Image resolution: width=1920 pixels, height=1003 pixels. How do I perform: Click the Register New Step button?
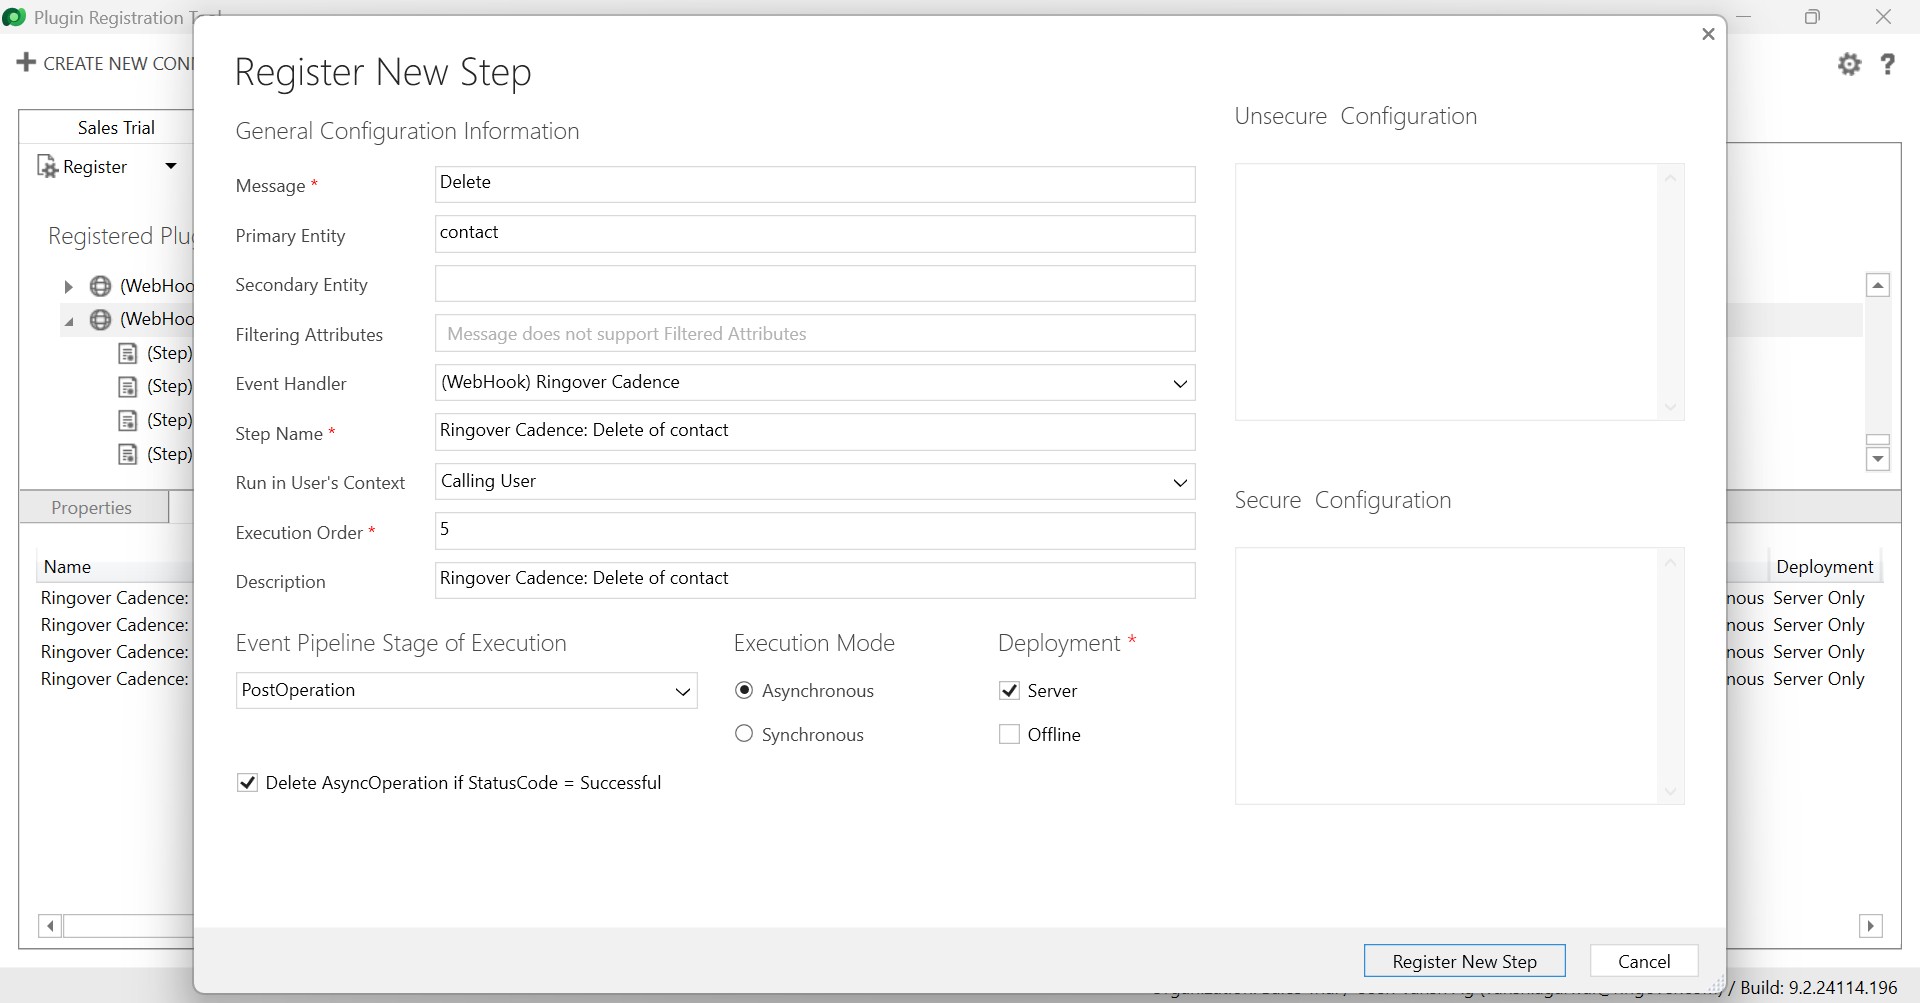tap(1464, 961)
